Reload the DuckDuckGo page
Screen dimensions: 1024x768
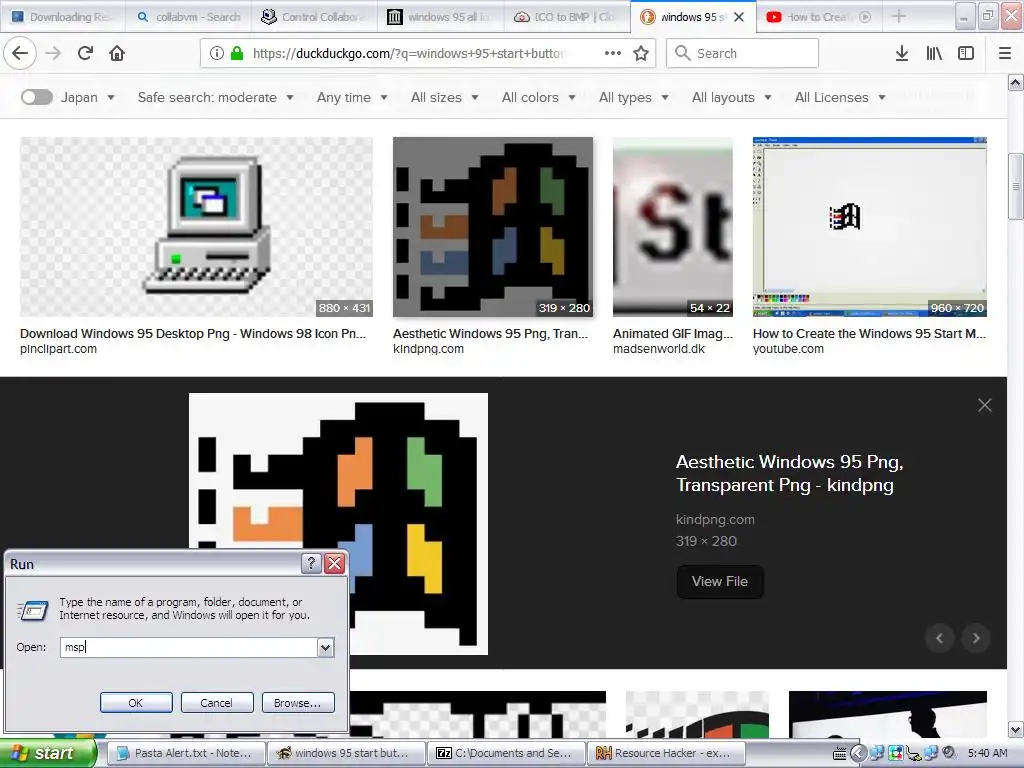[x=85, y=53]
